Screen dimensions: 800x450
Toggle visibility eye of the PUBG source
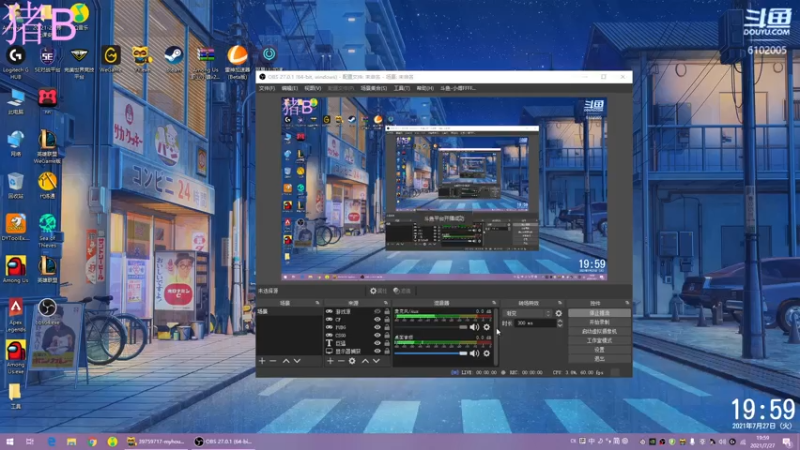coord(378,327)
